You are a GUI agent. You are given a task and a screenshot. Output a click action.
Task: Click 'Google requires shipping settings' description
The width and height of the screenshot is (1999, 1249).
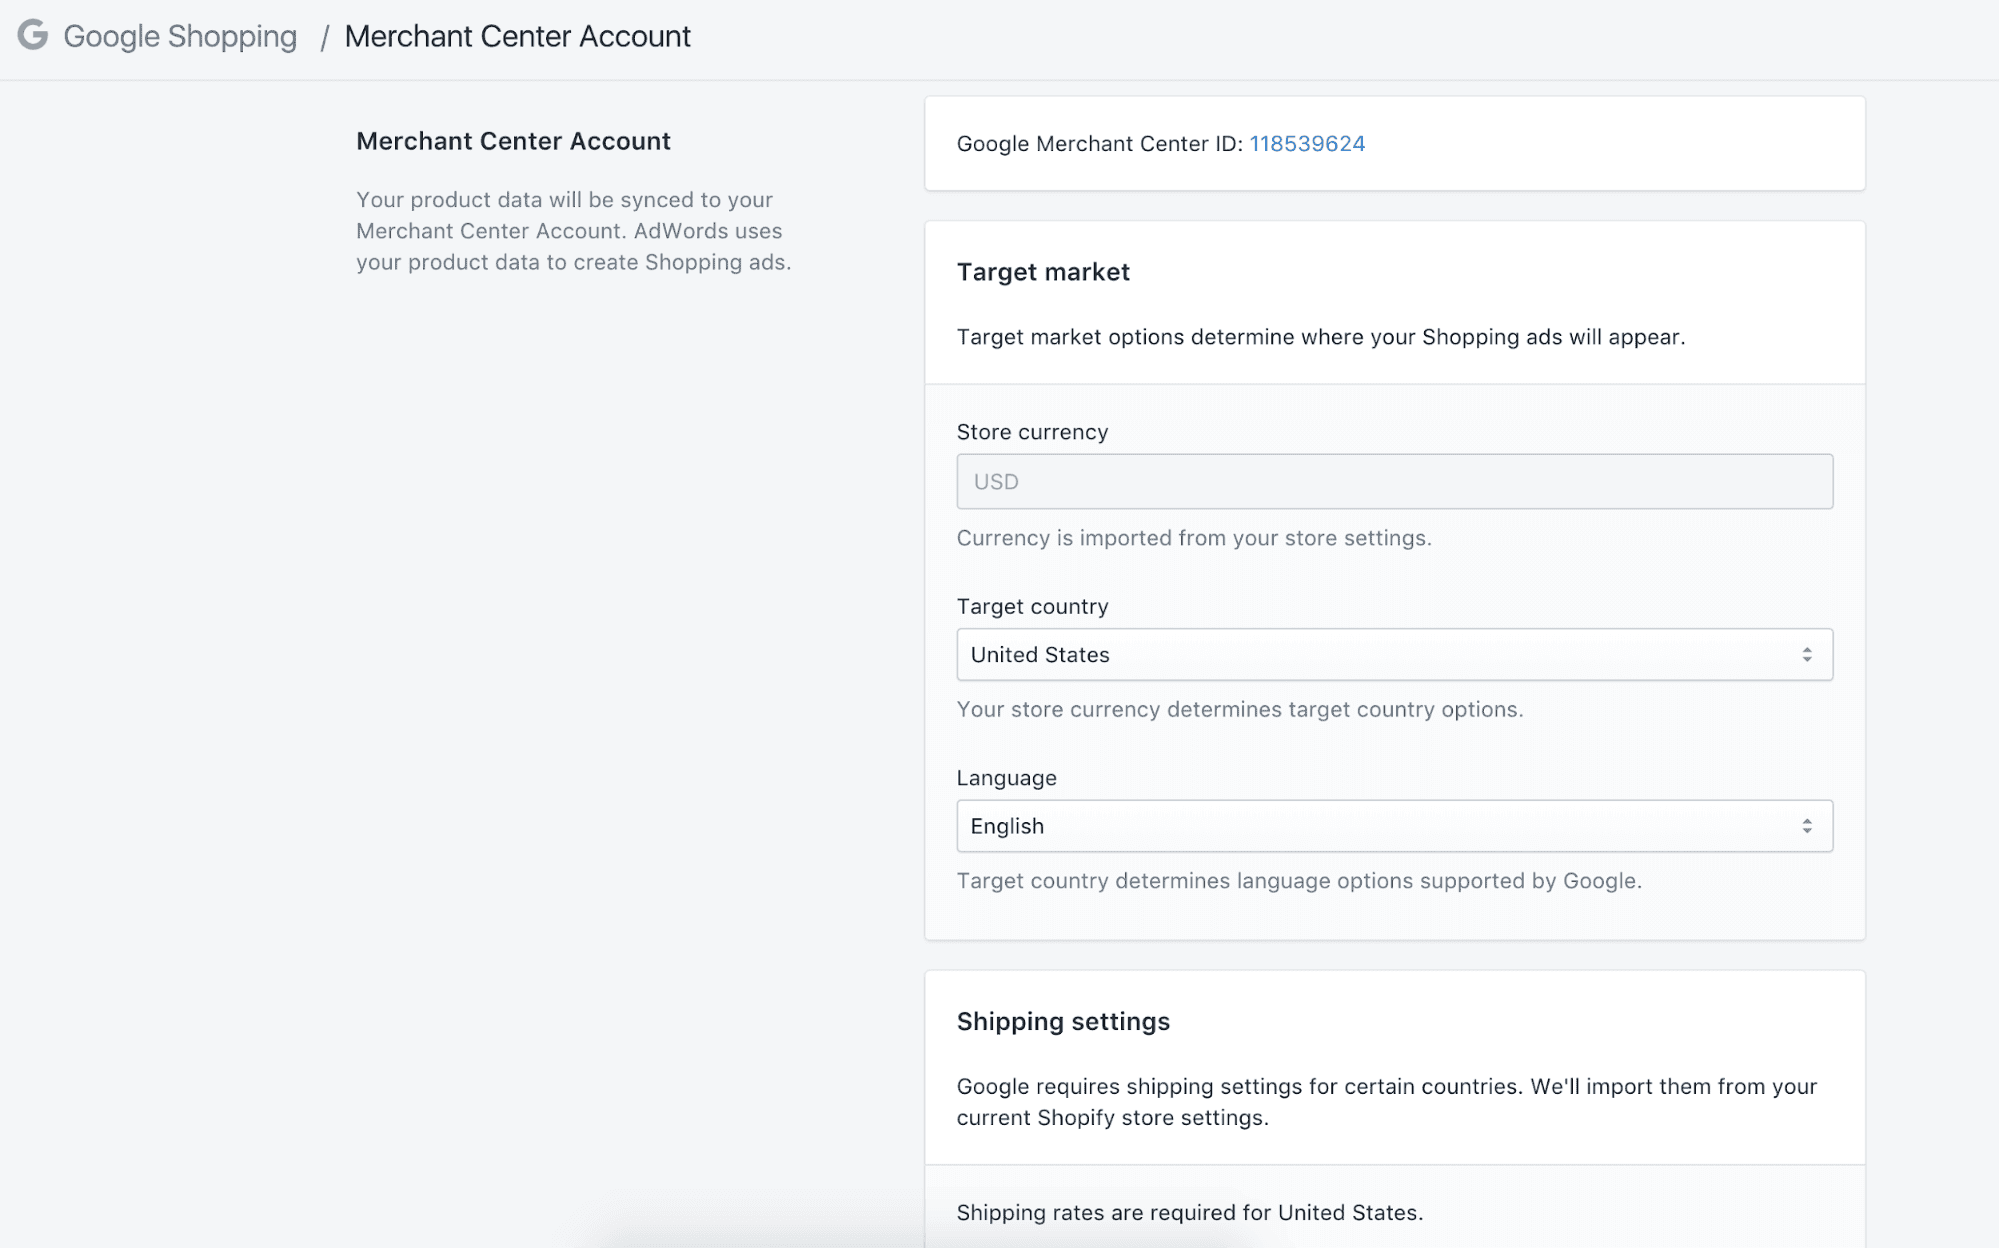(x=1387, y=1102)
